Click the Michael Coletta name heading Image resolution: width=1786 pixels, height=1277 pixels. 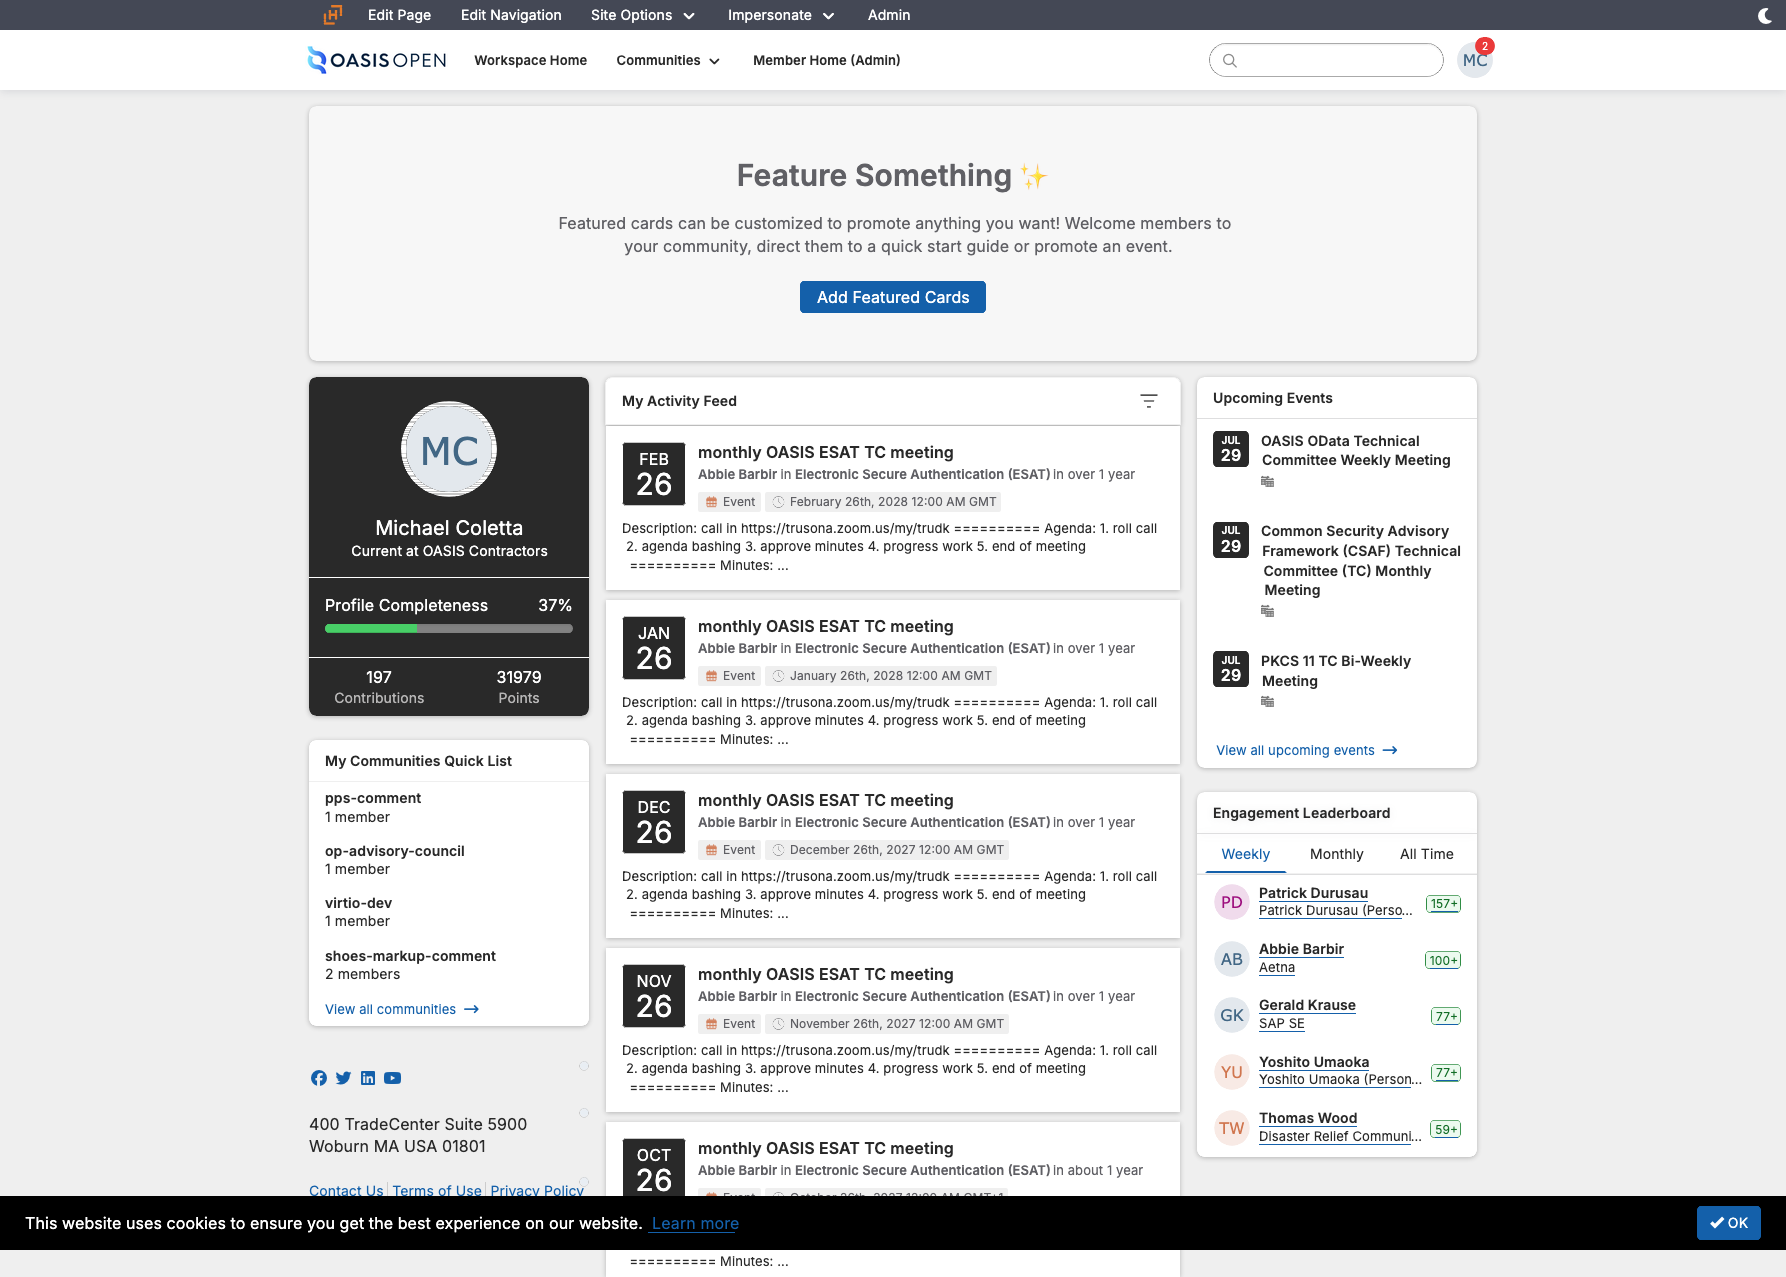pos(449,528)
